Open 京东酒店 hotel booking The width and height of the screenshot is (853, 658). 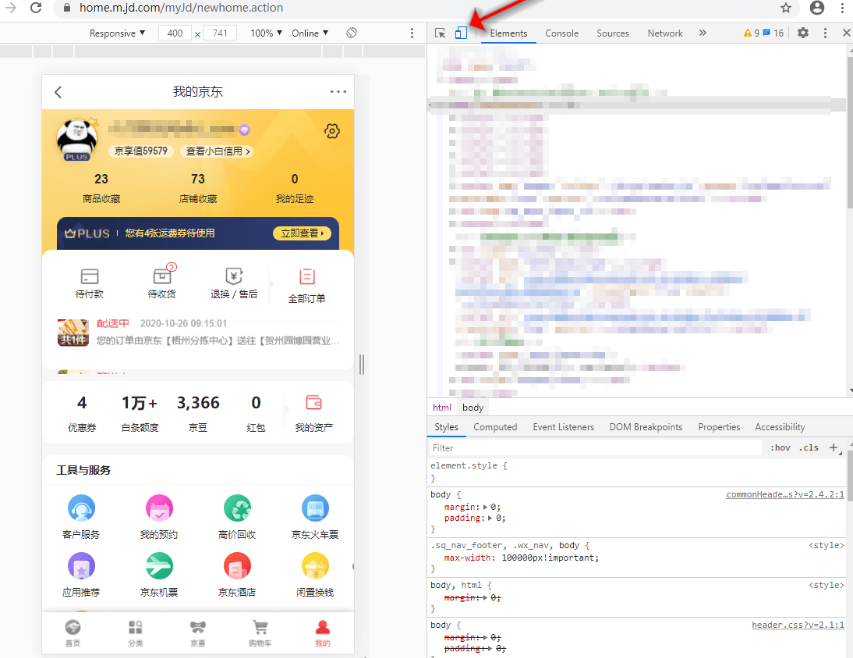[x=237, y=575]
